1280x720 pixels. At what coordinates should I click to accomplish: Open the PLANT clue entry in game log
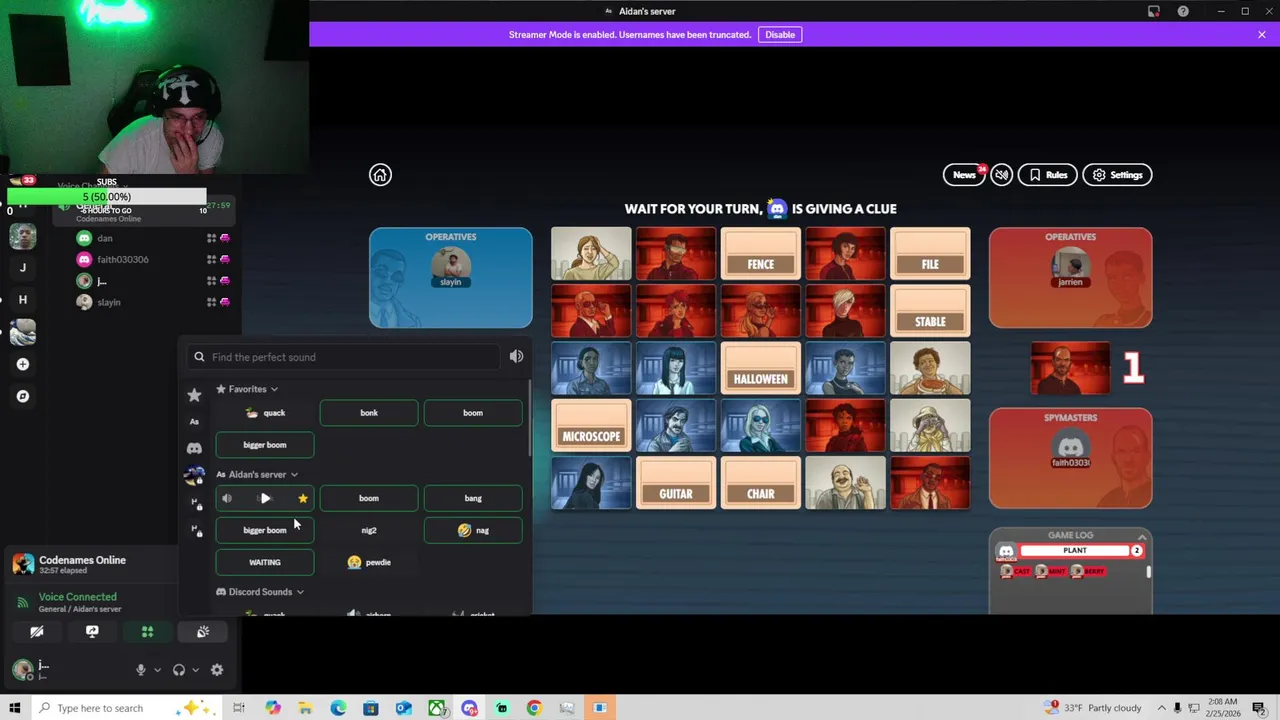pos(1074,551)
